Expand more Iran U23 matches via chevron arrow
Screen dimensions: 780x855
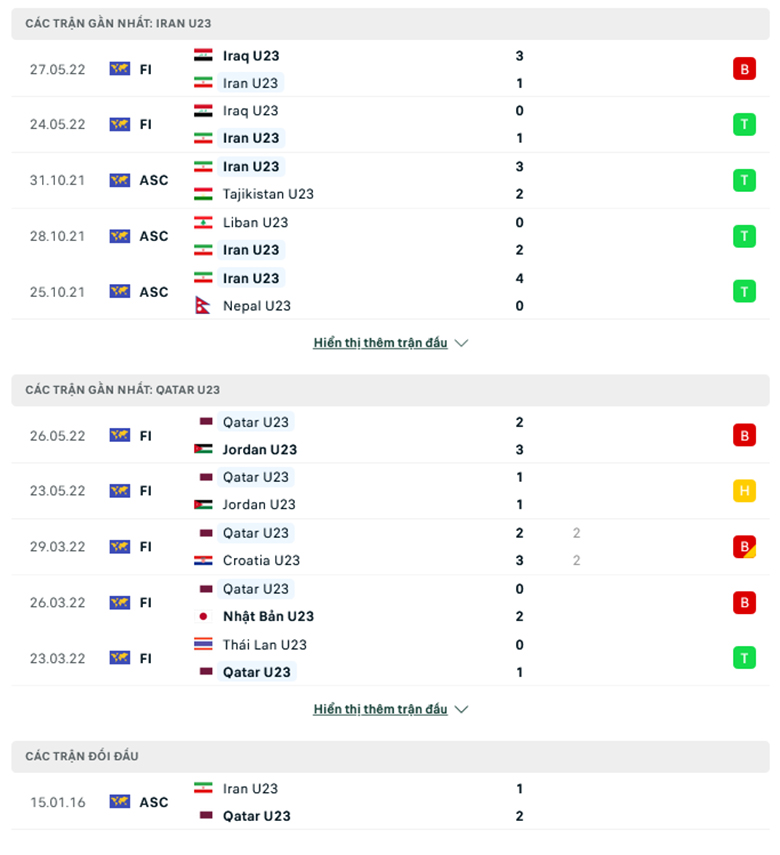coord(461,343)
